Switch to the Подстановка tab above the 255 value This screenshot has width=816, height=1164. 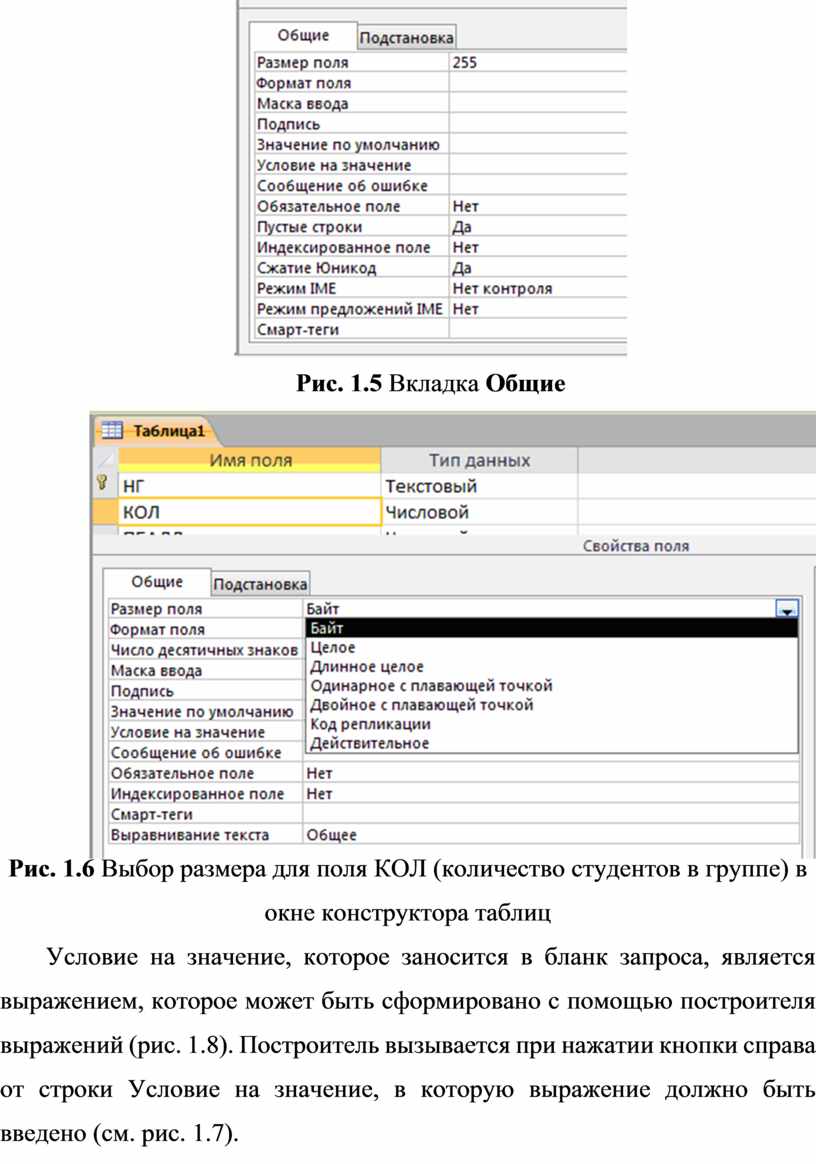[x=406, y=37]
